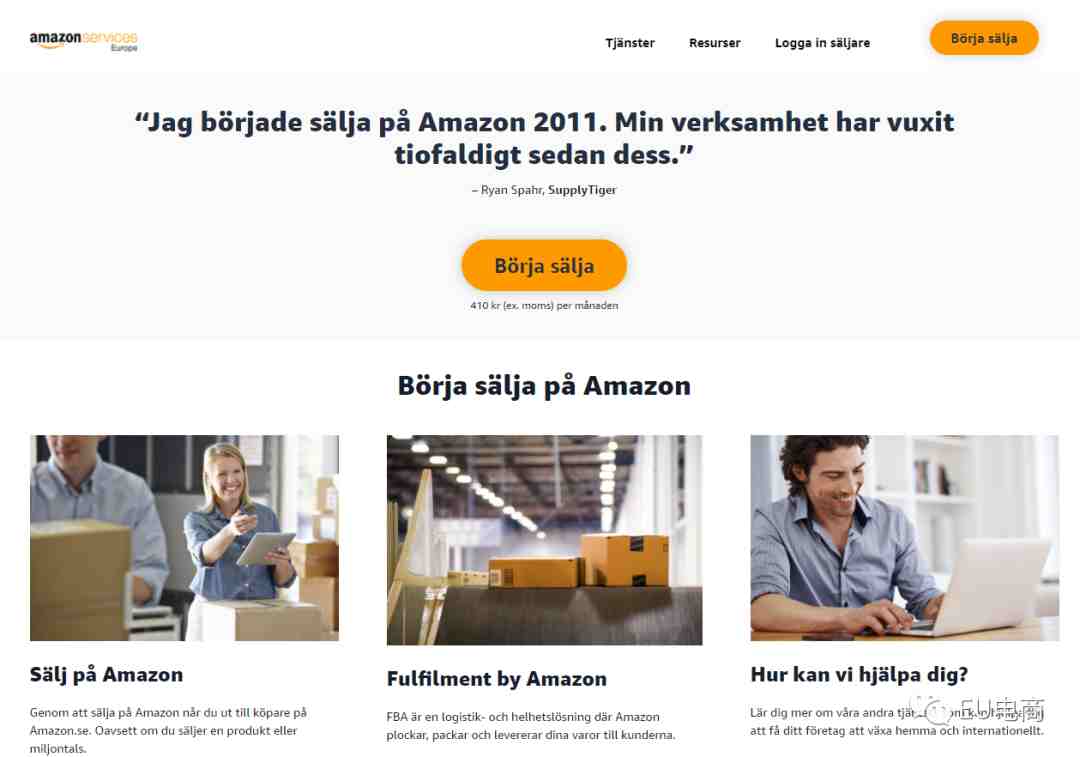The width and height of the screenshot is (1080, 757).
Task: Click the Amazon Services Europe logo
Action: (x=83, y=41)
